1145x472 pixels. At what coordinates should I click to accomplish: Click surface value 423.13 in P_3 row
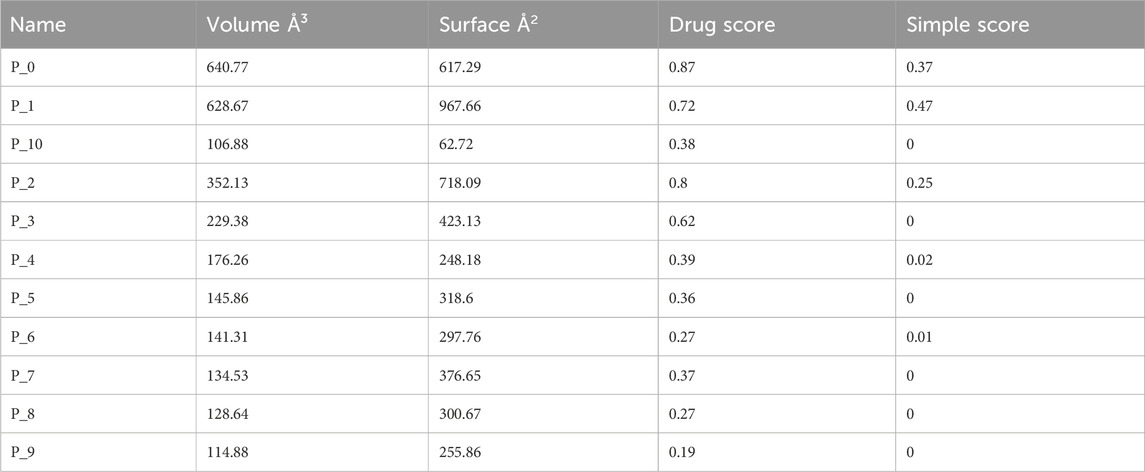click(x=460, y=221)
